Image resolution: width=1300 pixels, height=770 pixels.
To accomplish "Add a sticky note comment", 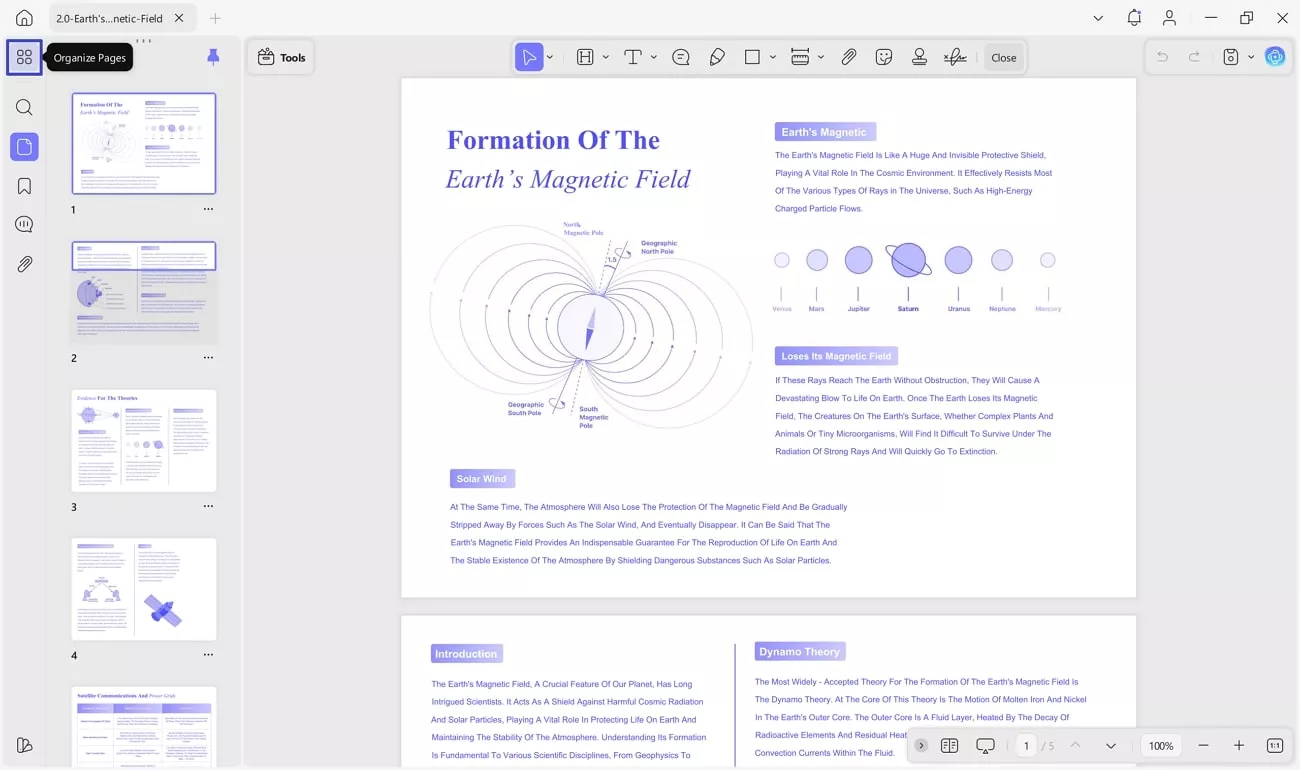I will point(681,58).
